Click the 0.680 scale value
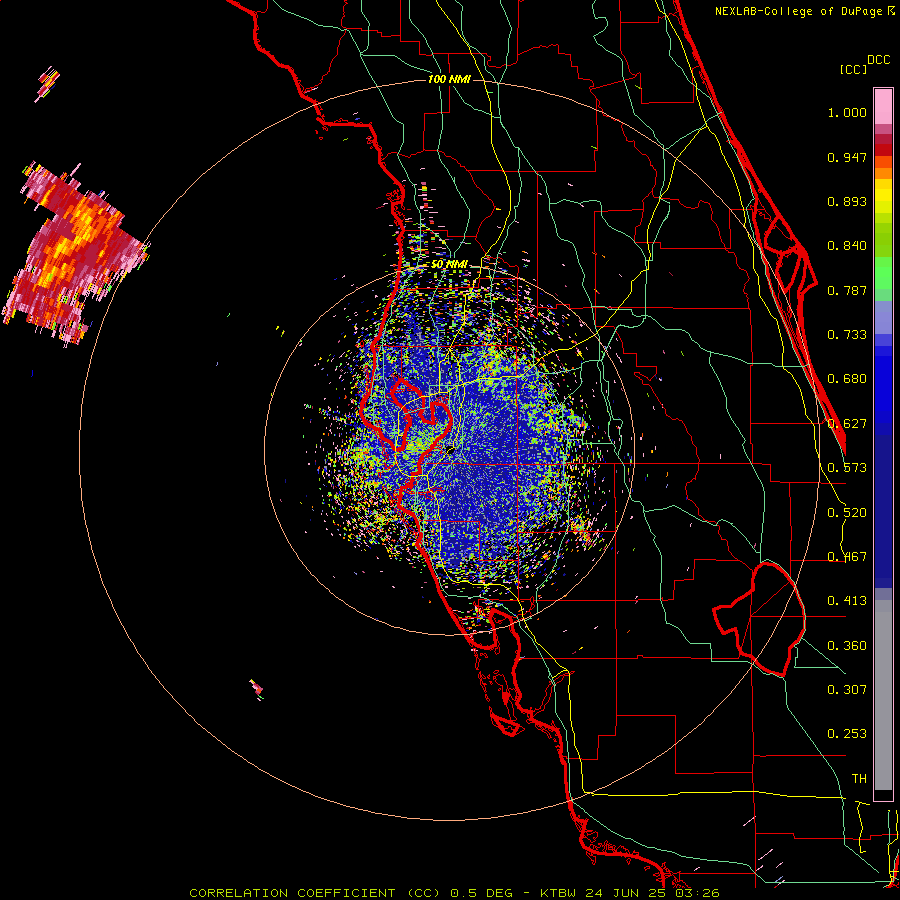Image resolution: width=900 pixels, height=900 pixels. tap(847, 379)
